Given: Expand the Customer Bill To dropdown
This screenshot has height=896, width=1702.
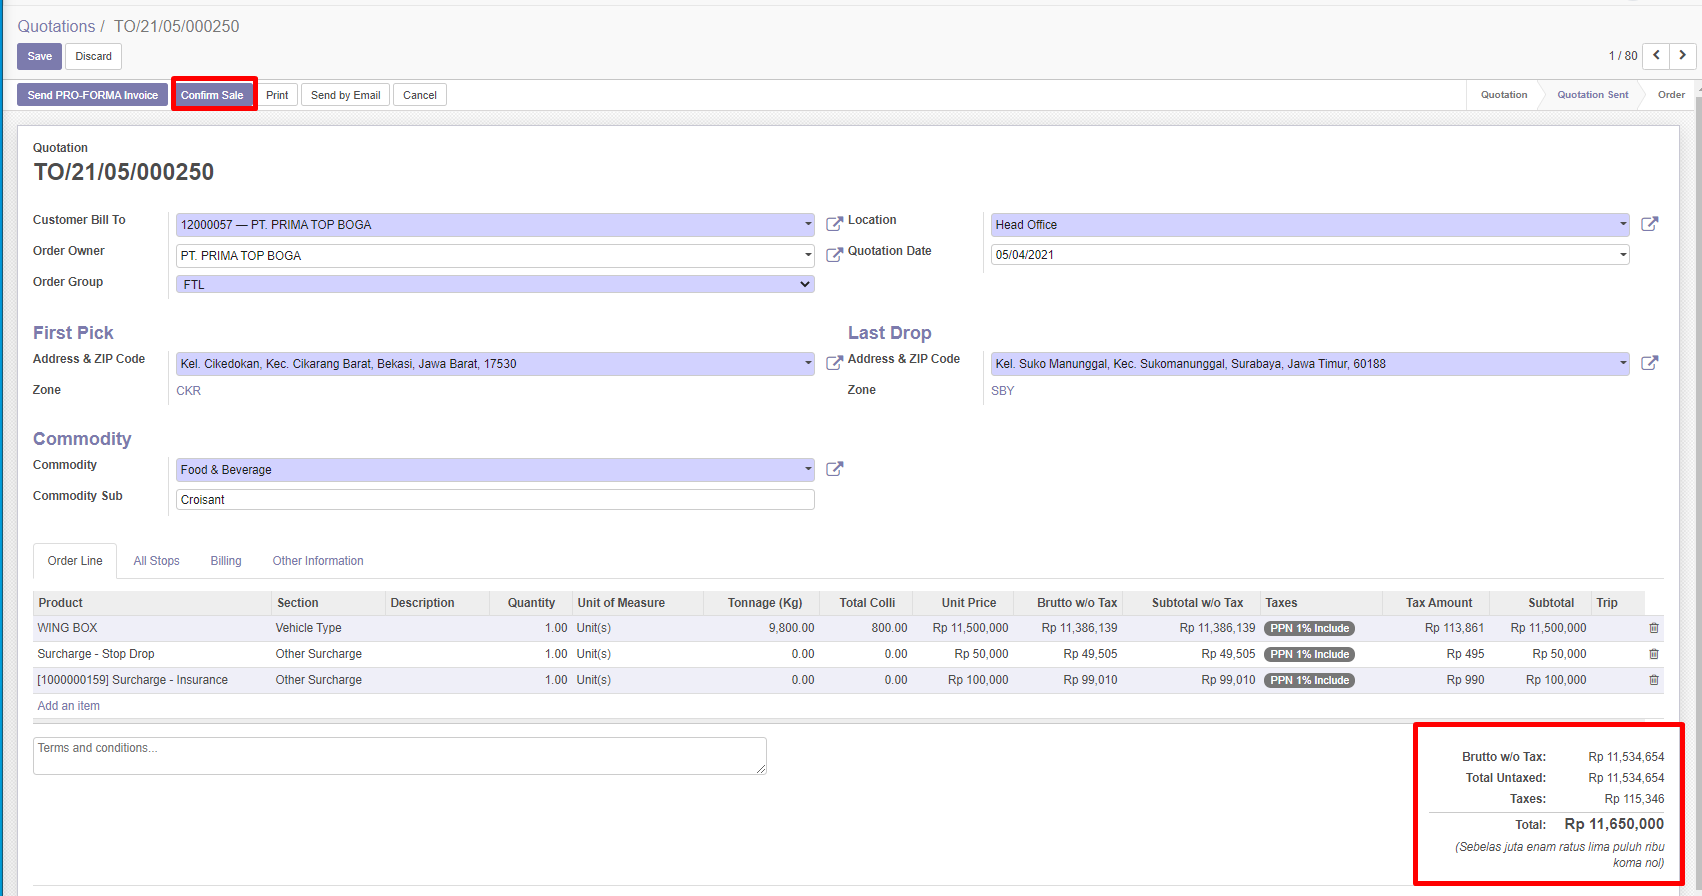Looking at the screenshot, I should 808,224.
